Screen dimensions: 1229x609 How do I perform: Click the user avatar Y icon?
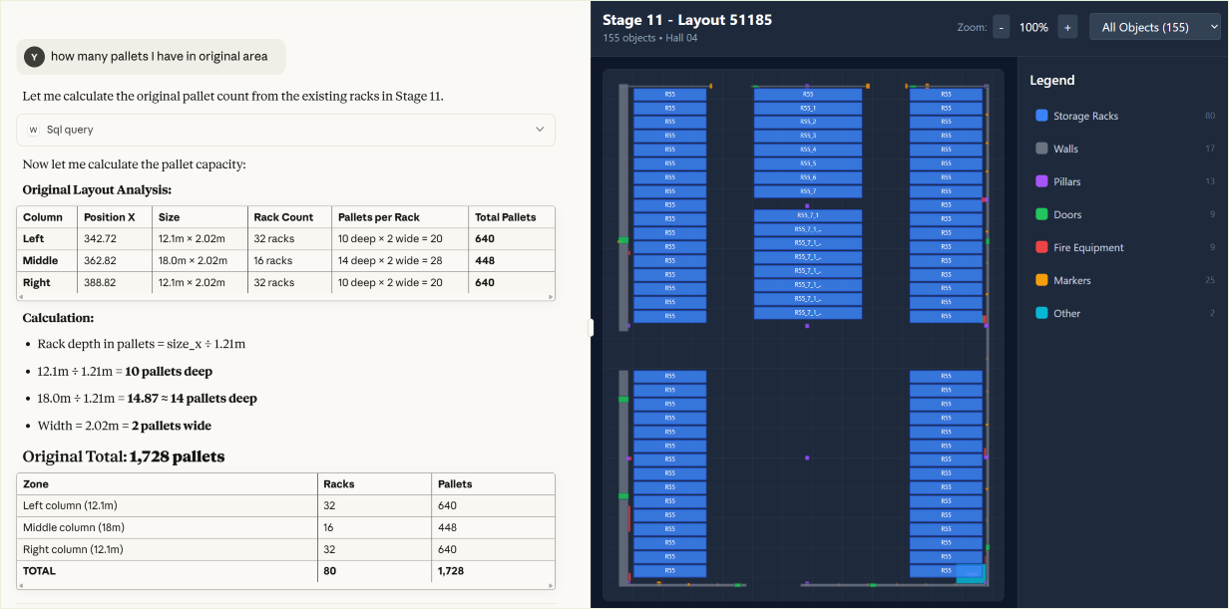[x=34, y=57]
